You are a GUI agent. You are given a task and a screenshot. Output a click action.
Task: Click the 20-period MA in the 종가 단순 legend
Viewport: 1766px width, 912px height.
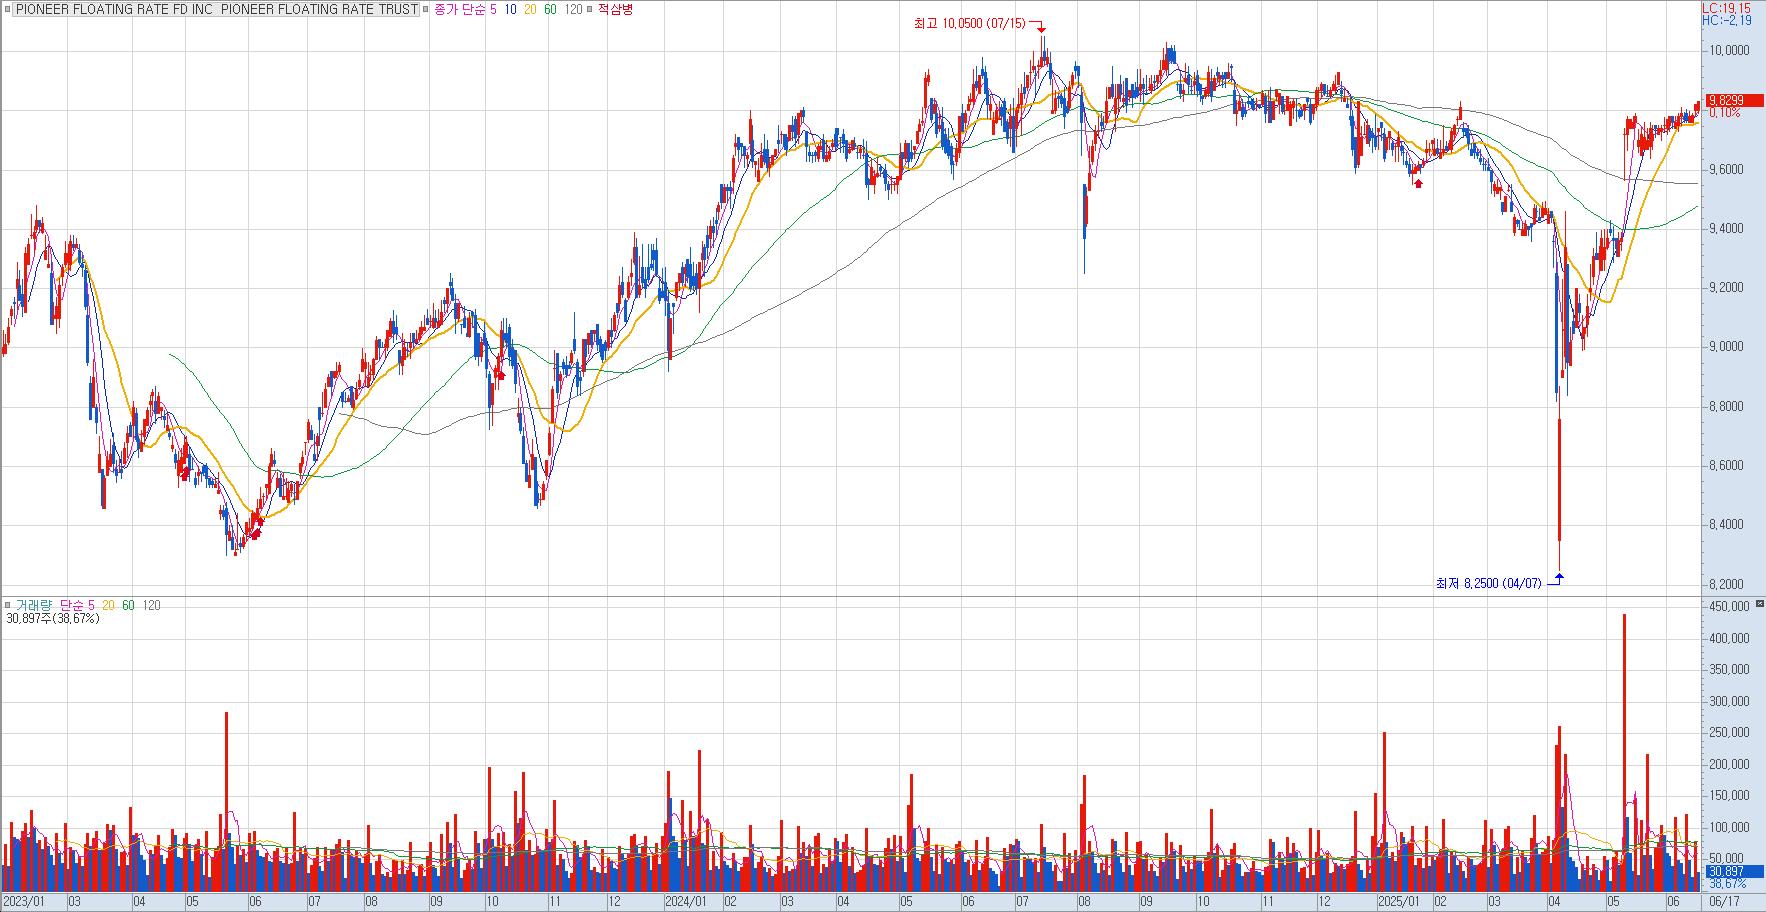click(530, 9)
